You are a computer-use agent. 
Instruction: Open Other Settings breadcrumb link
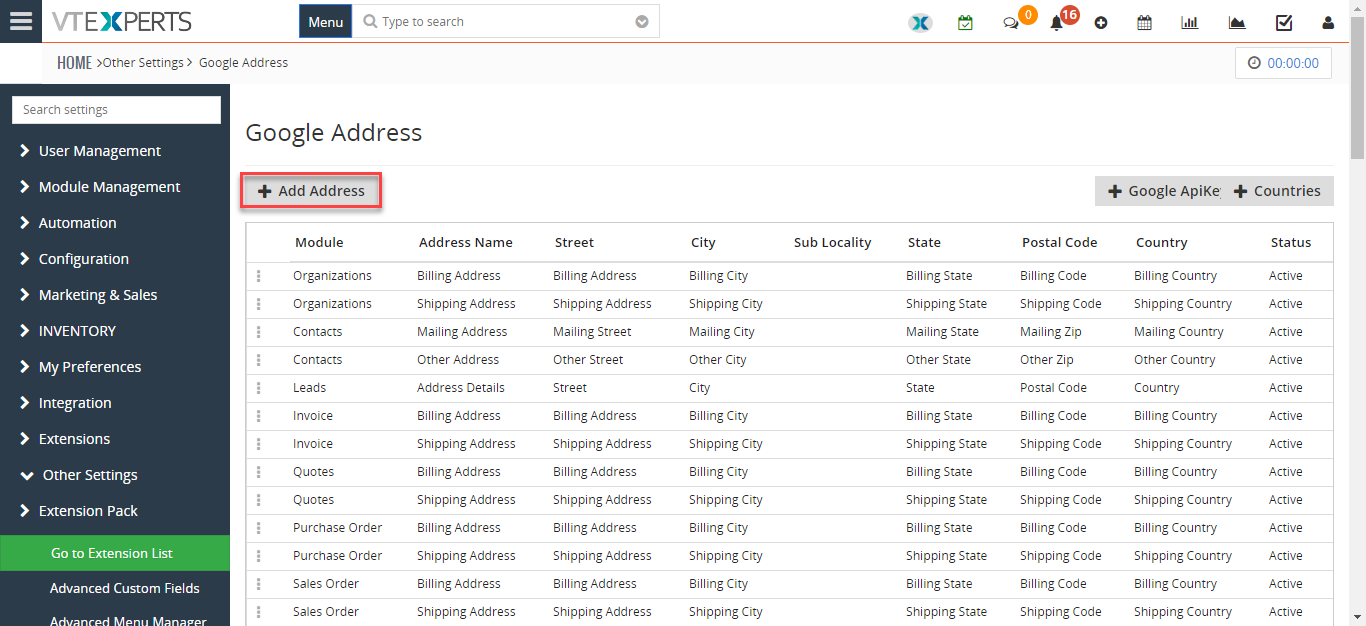click(x=143, y=62)
